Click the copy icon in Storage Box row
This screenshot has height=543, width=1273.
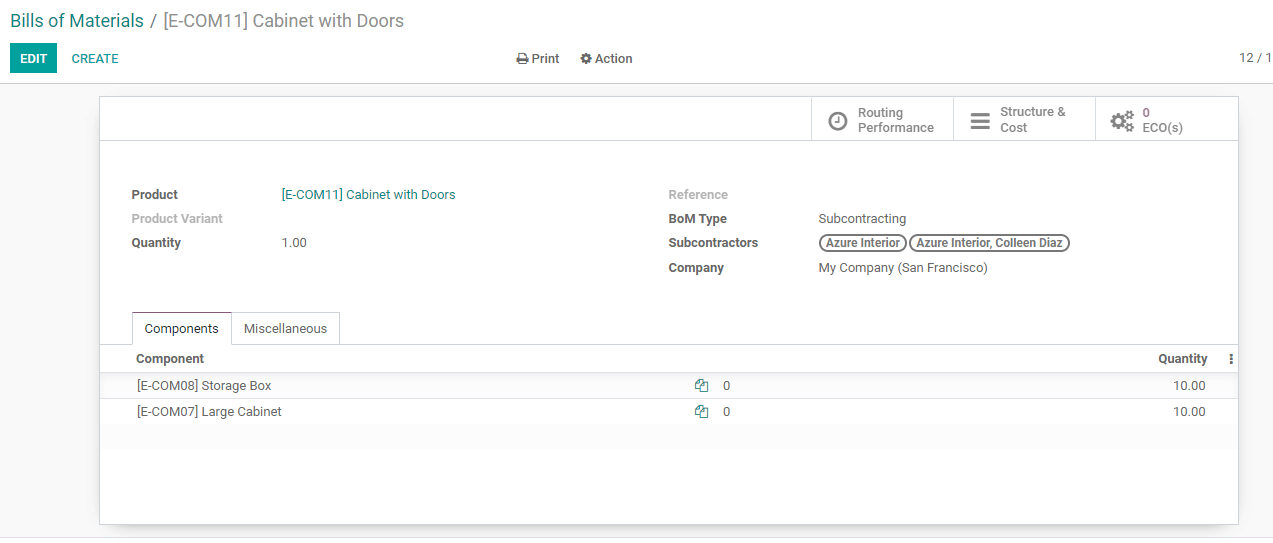[x=702, y=386]
